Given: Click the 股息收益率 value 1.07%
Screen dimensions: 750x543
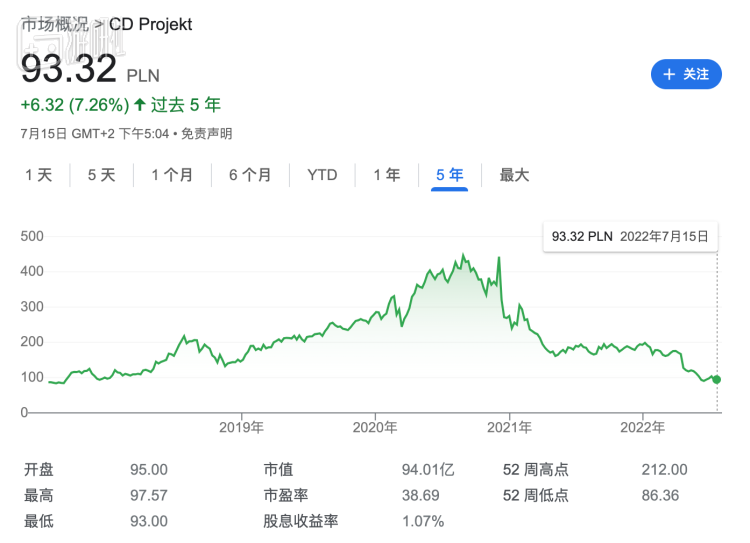Looking at the screenshot, I should (x=423, y=521).
